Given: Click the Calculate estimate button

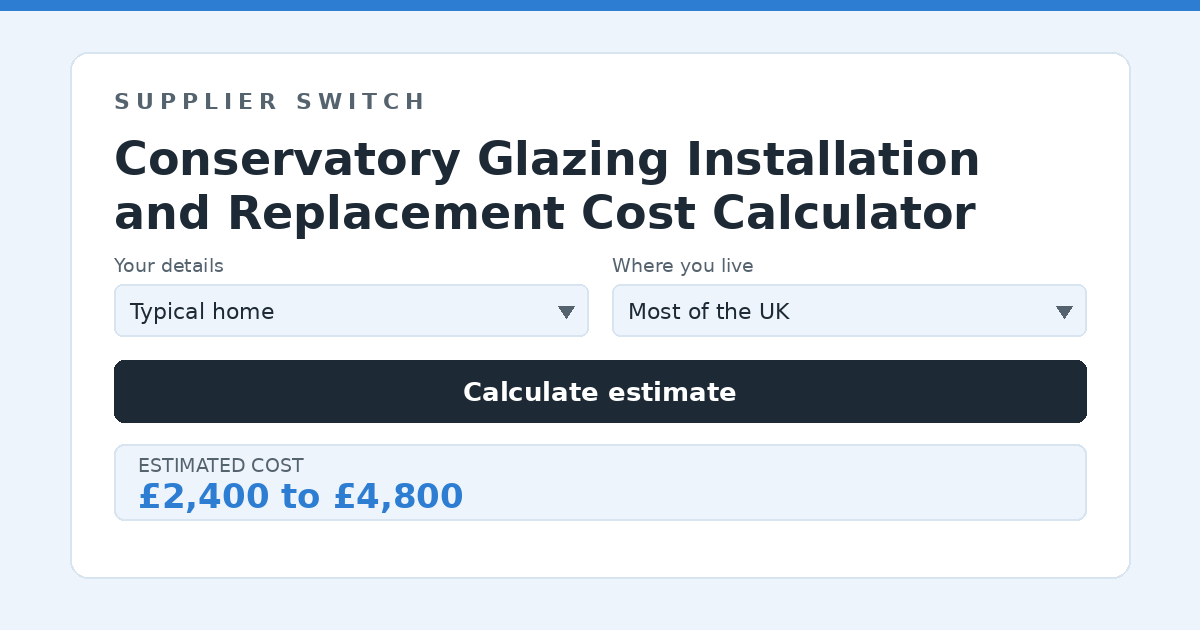Looking at the screenshot, I should tap(600, 392).
